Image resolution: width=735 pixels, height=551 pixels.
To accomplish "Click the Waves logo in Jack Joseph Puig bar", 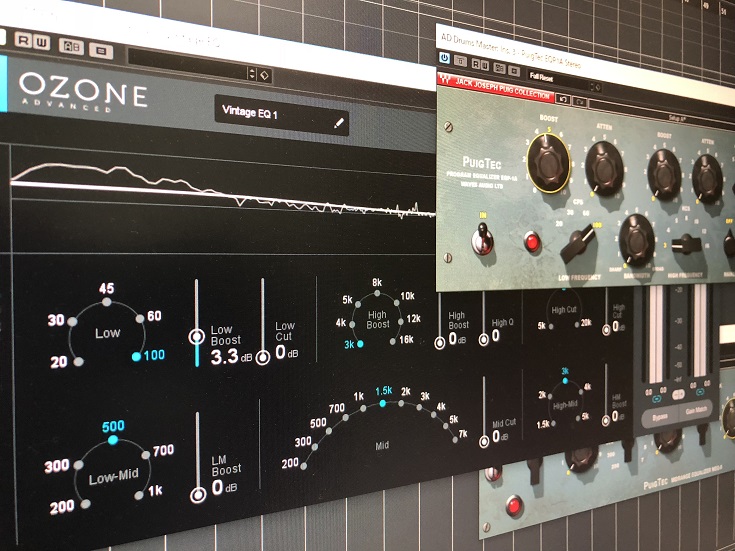I will (x=445, y=80).
